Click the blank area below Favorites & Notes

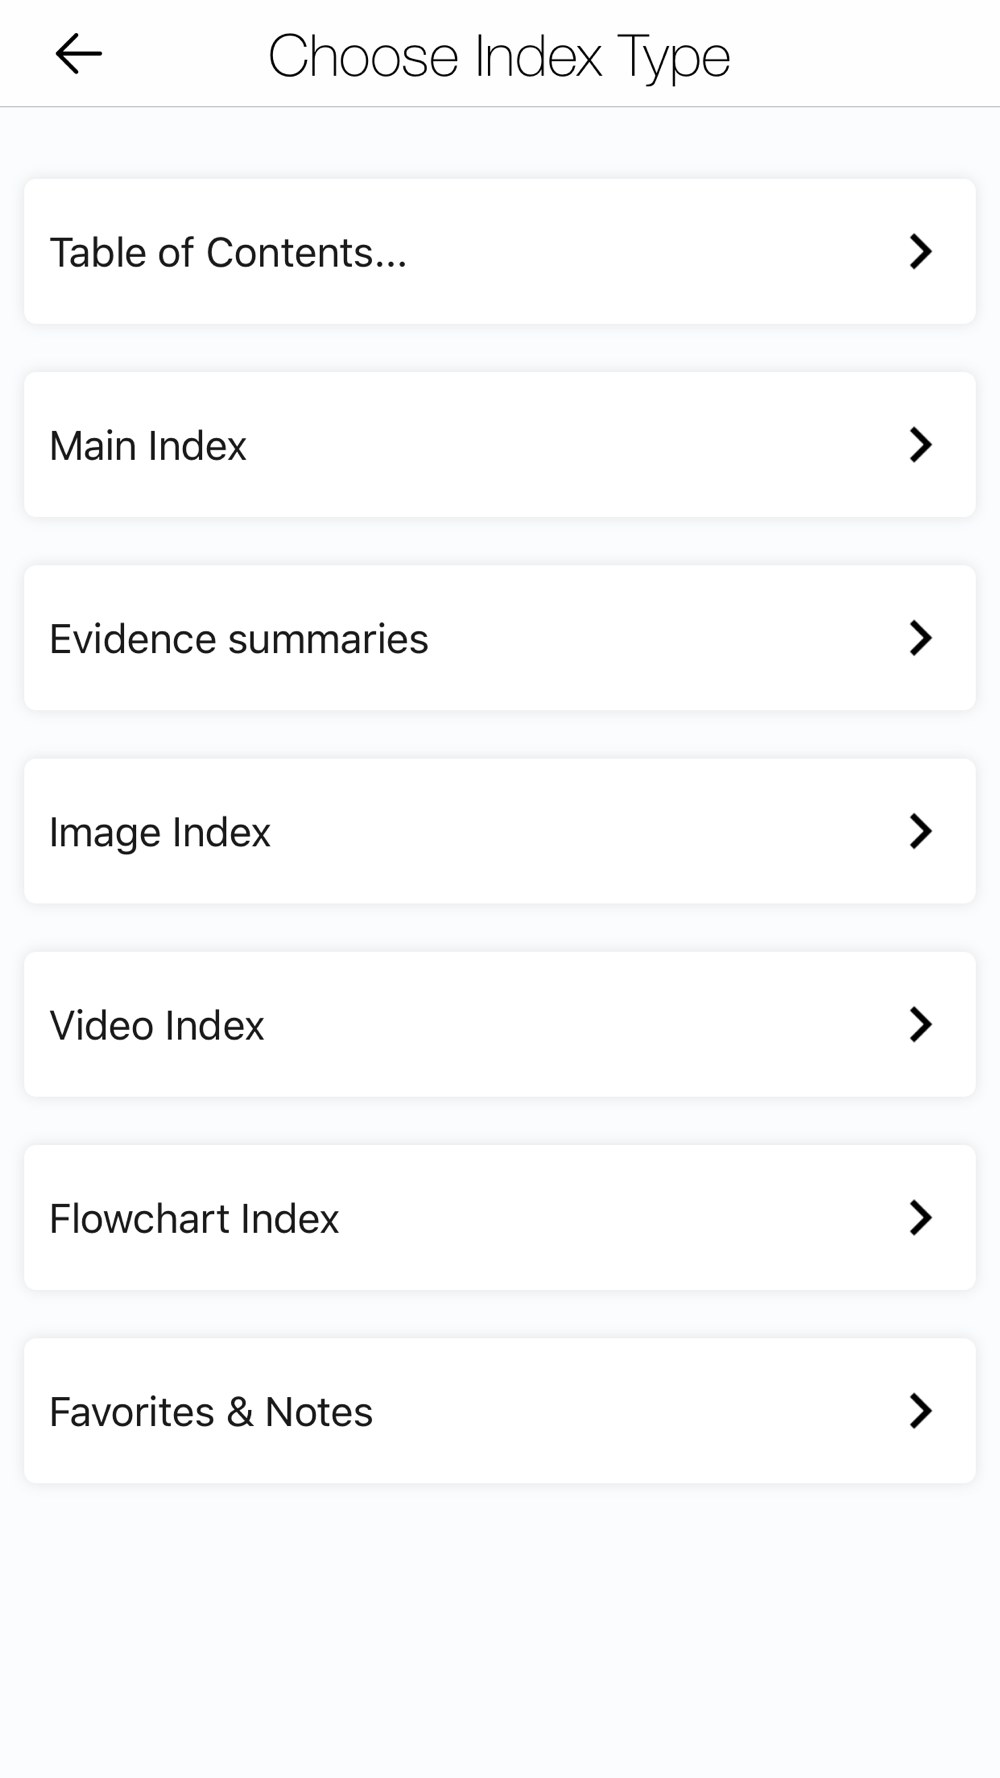[x=500, y=1630]
